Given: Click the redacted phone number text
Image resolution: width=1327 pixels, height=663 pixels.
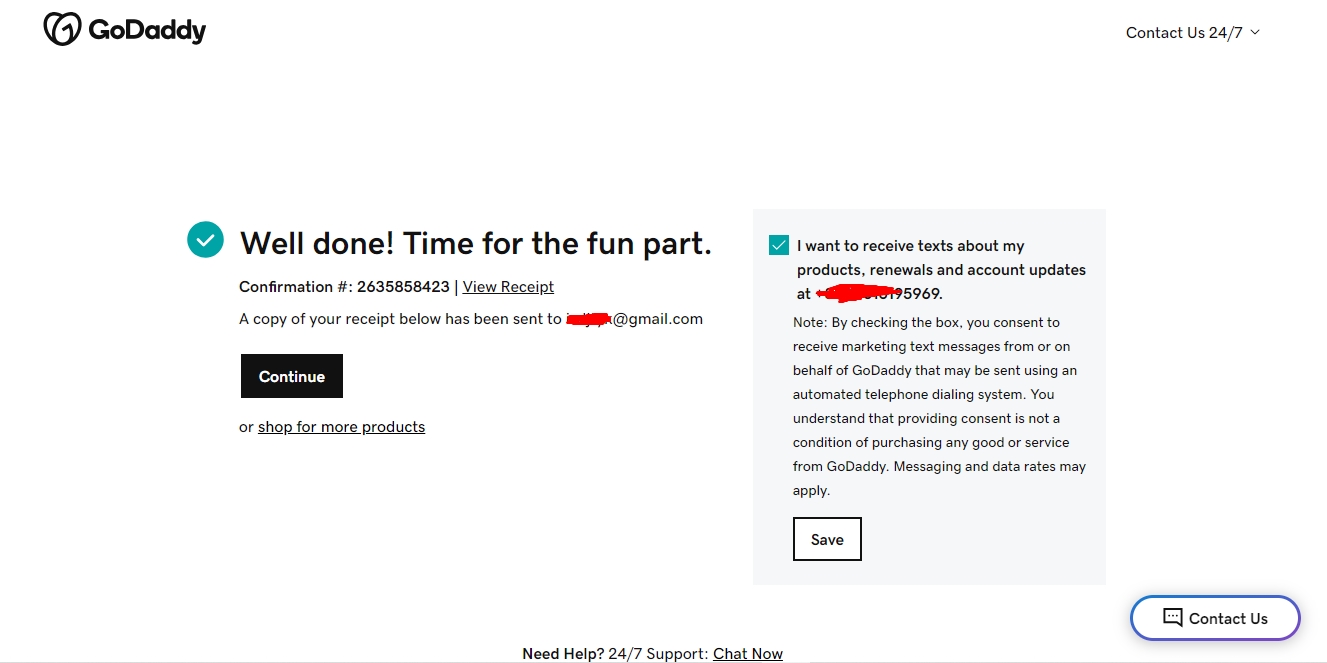Looking at the screenshot, I should (879, 294).
